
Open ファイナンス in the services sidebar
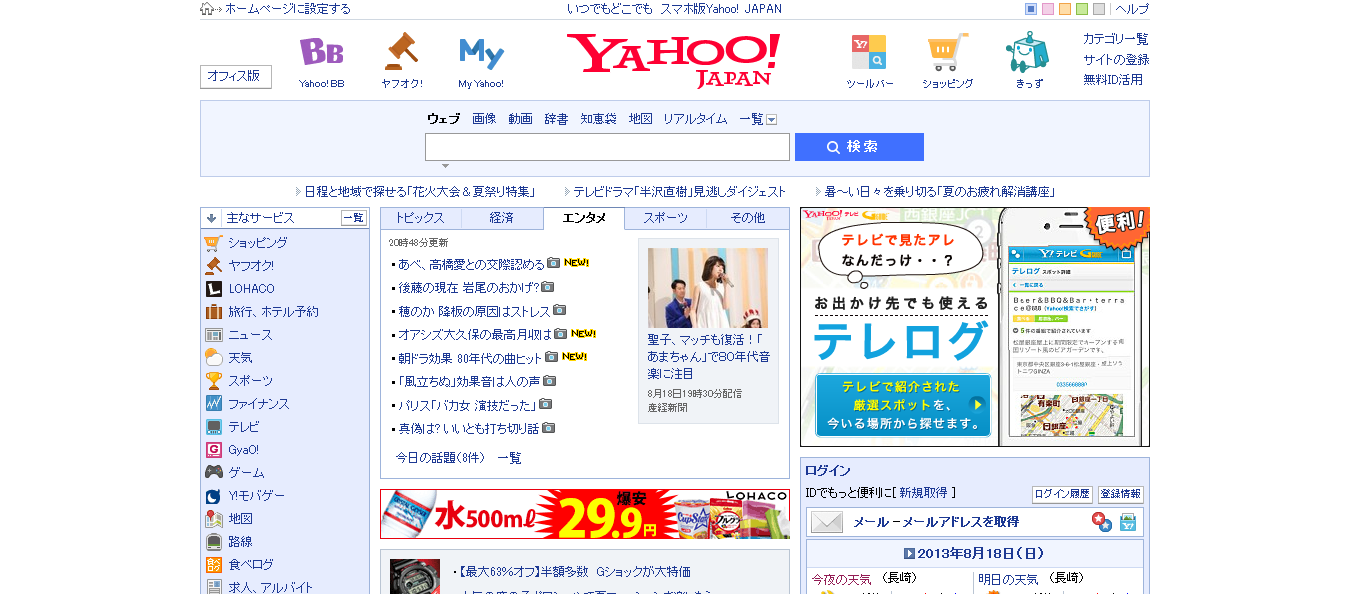258,404
